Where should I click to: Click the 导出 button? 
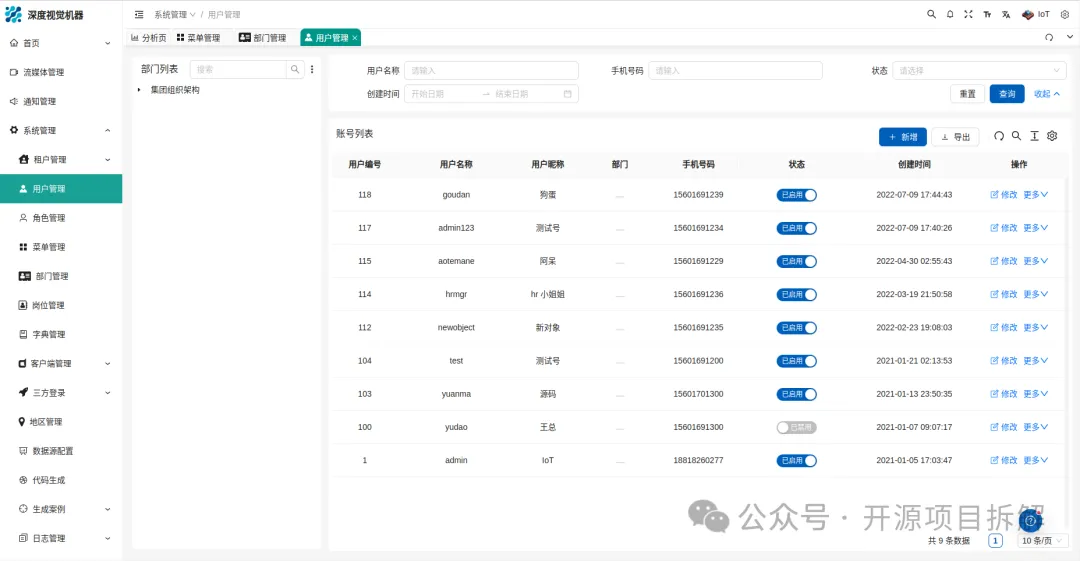coord(955,136)
